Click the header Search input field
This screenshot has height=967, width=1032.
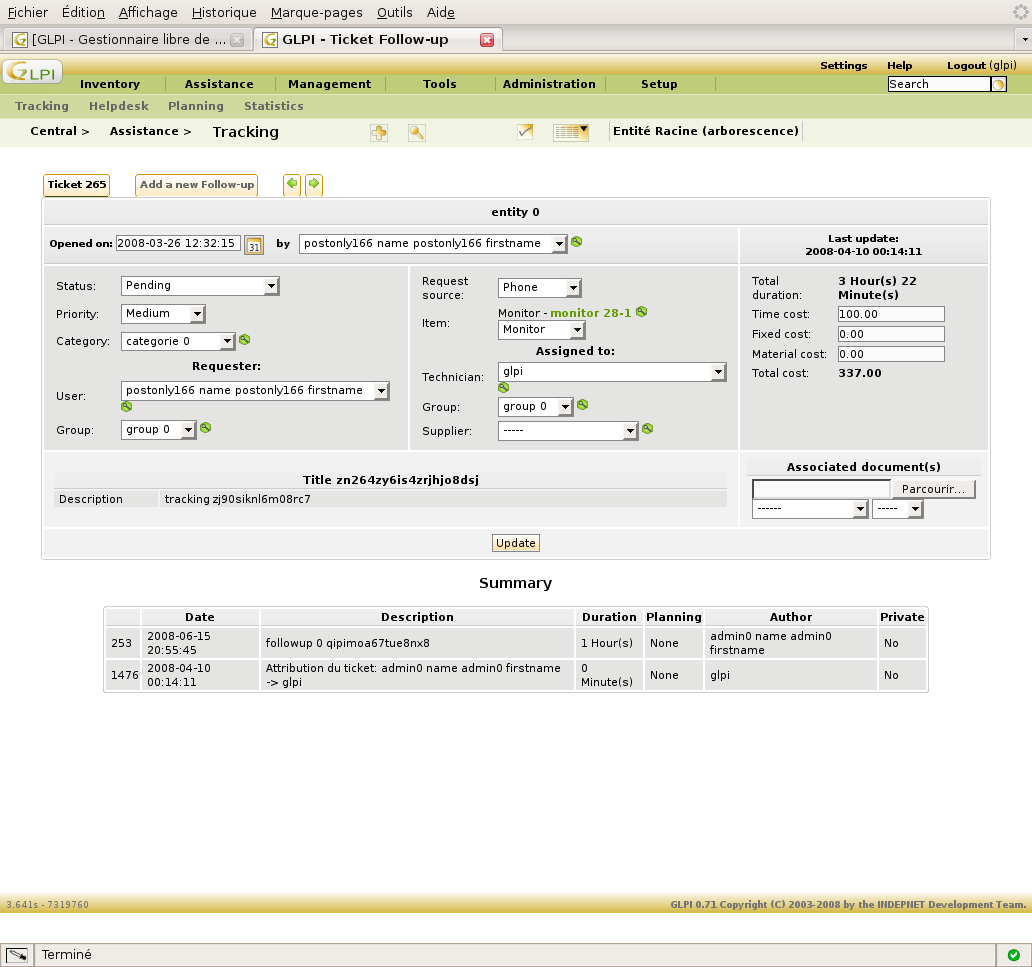[939, 84]
